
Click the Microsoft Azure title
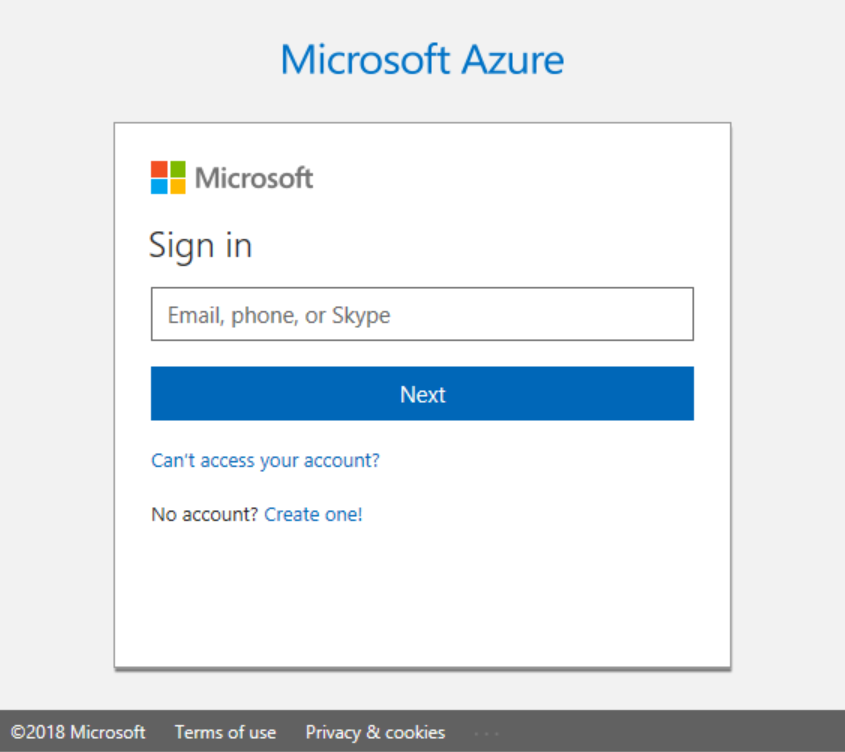click(x=422, y=59)
